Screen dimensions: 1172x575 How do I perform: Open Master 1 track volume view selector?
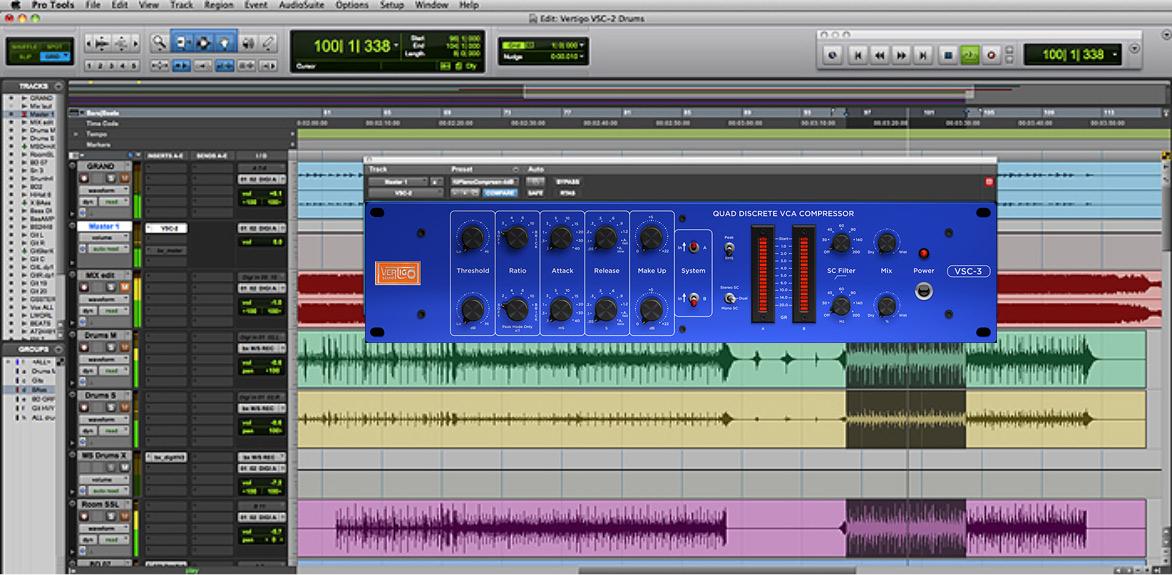tap(104, 238)
